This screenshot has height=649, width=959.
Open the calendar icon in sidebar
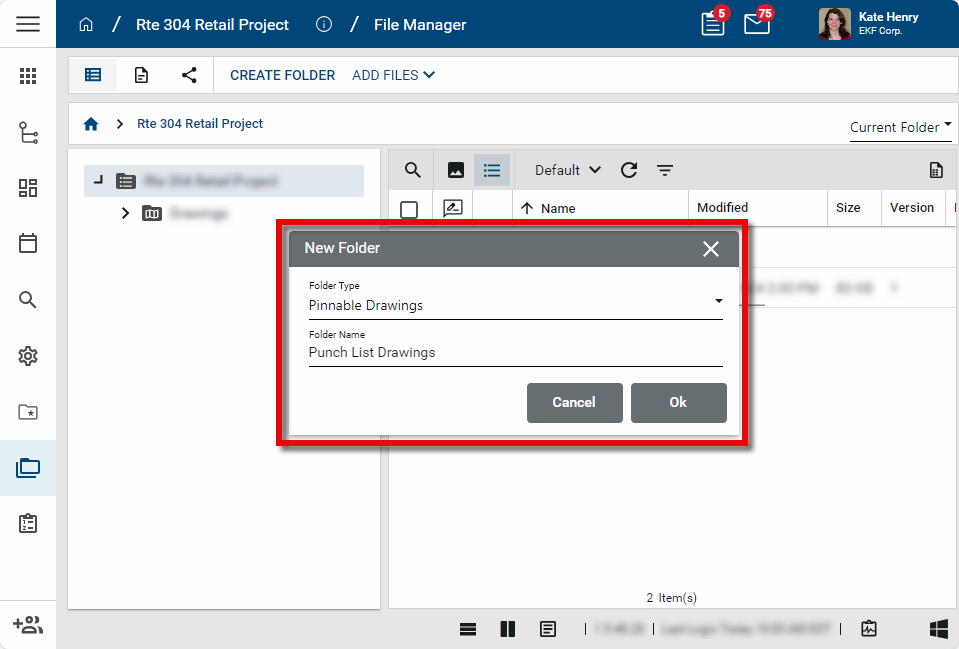[28, 243]
